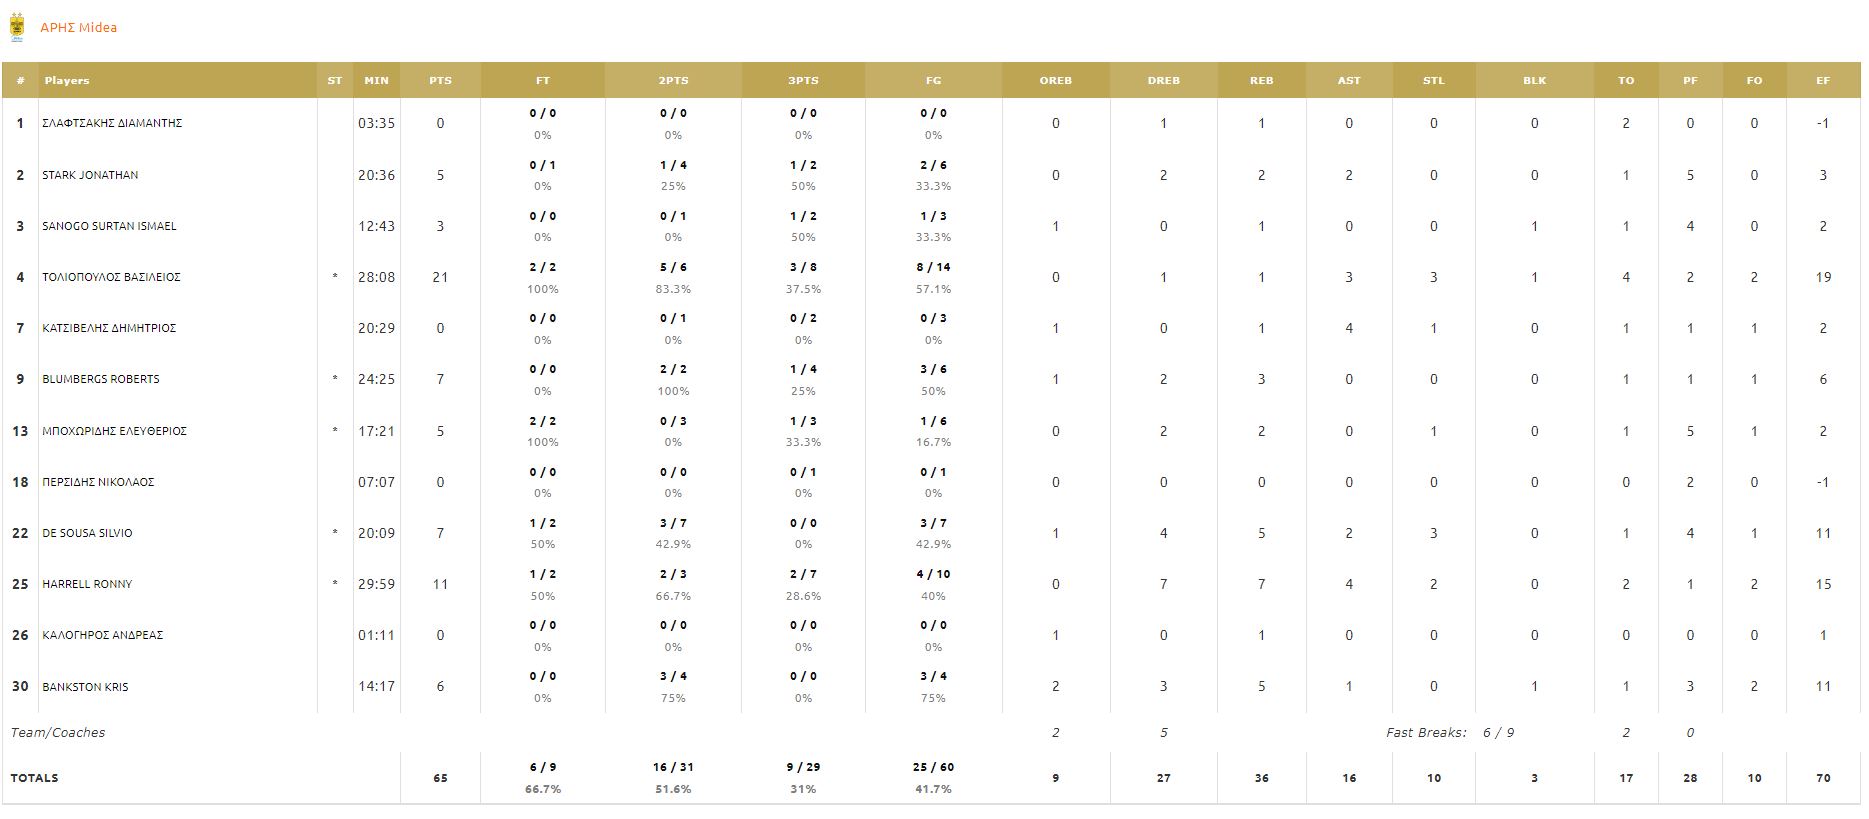Screen dimensions: 1869x819
Task: Open HARRELL RONNY player row
Action: 87,584
